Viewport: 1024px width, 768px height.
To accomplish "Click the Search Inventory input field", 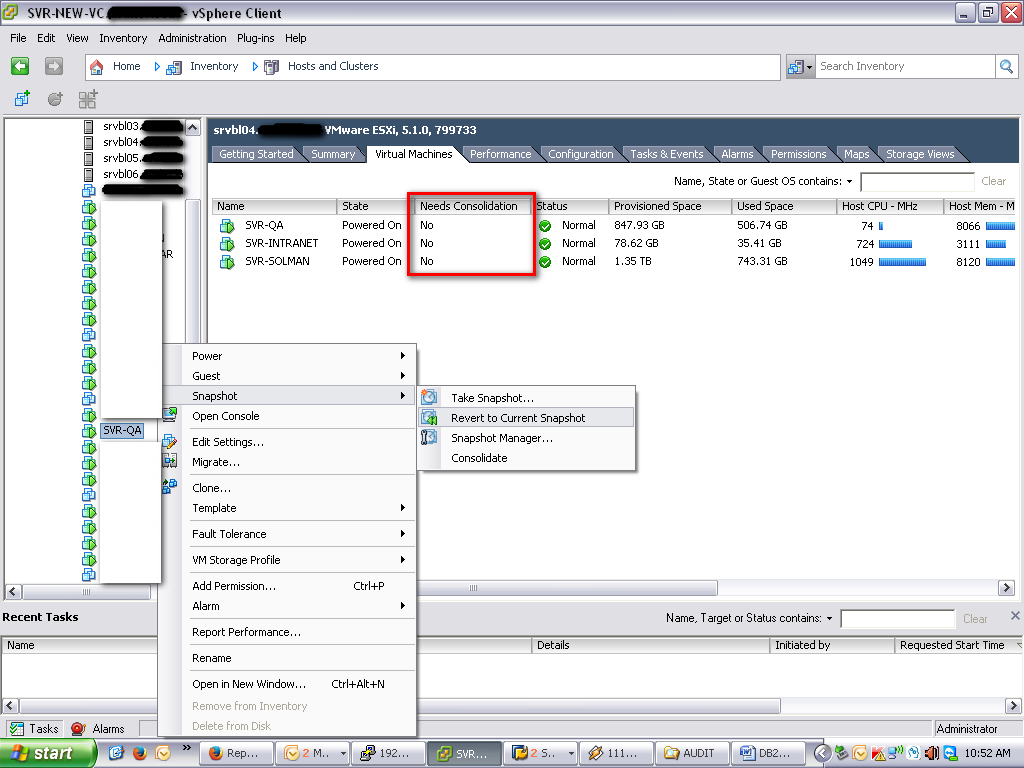I will (x=905, y=67).
